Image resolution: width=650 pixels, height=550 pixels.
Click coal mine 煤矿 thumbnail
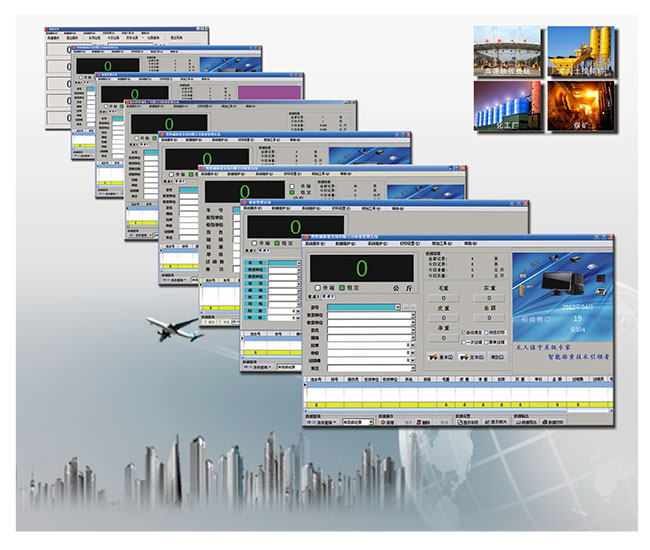(581, 106)
